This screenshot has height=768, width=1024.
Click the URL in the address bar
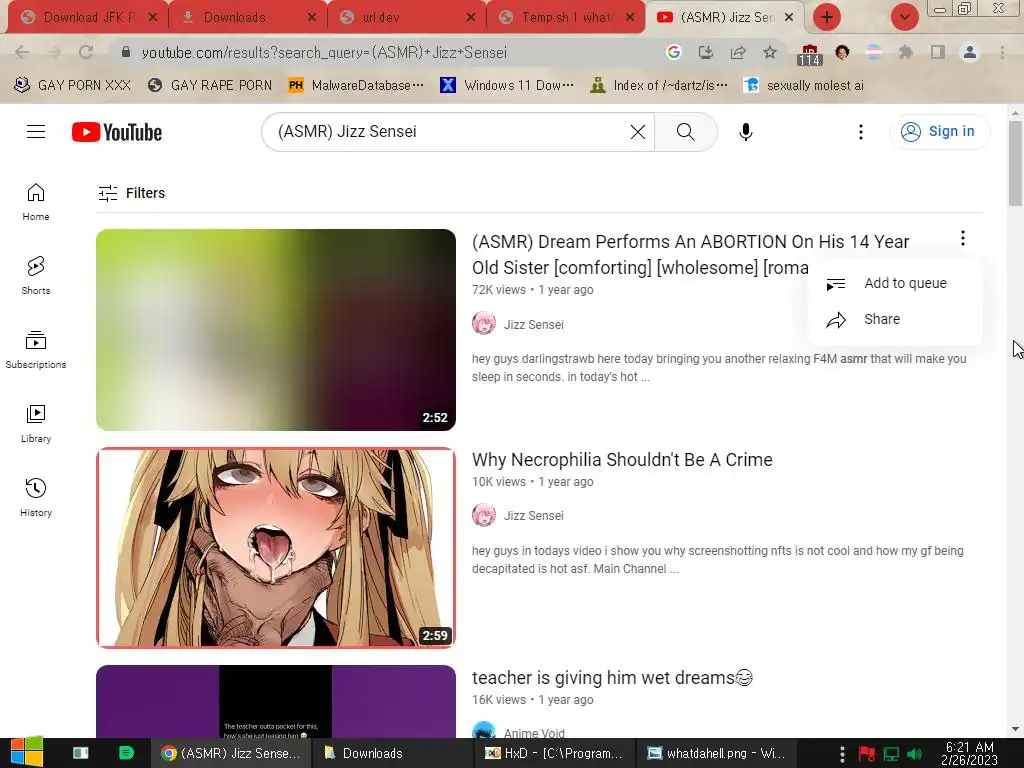coord(324,52)
